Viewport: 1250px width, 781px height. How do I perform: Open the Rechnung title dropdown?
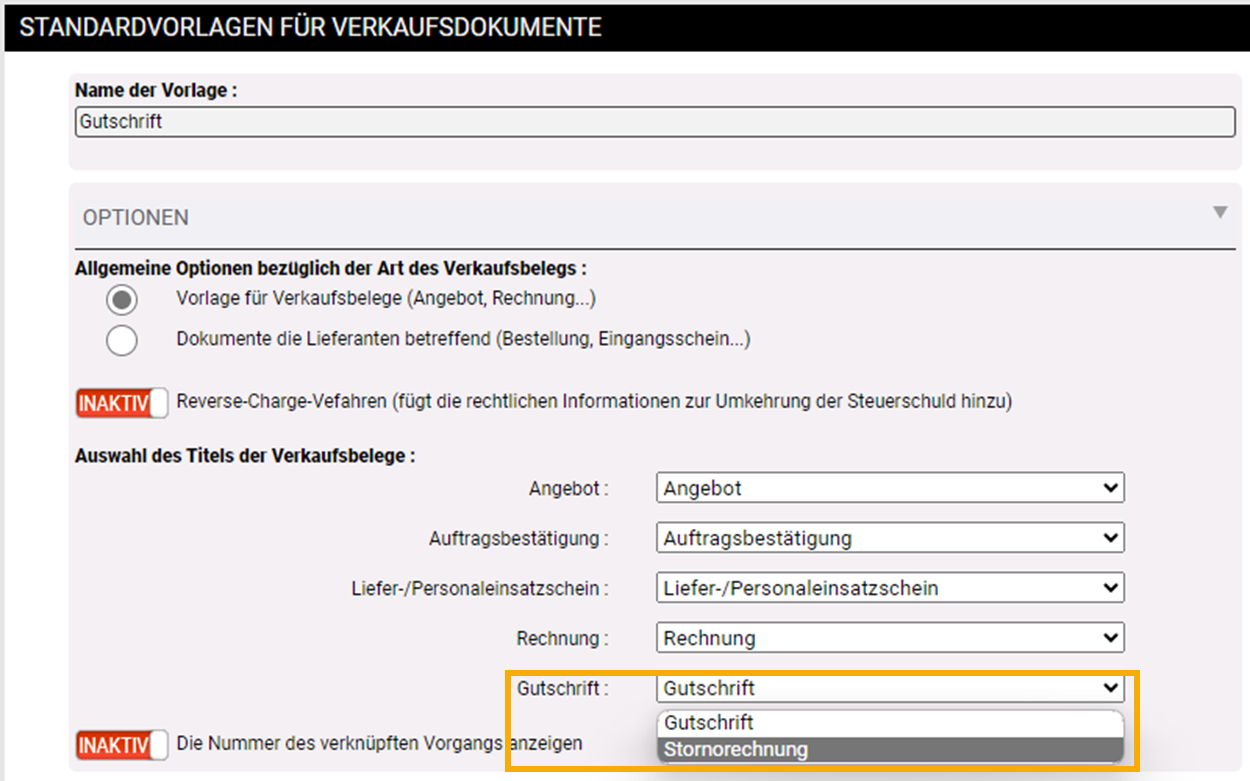[x=890, y=638]
